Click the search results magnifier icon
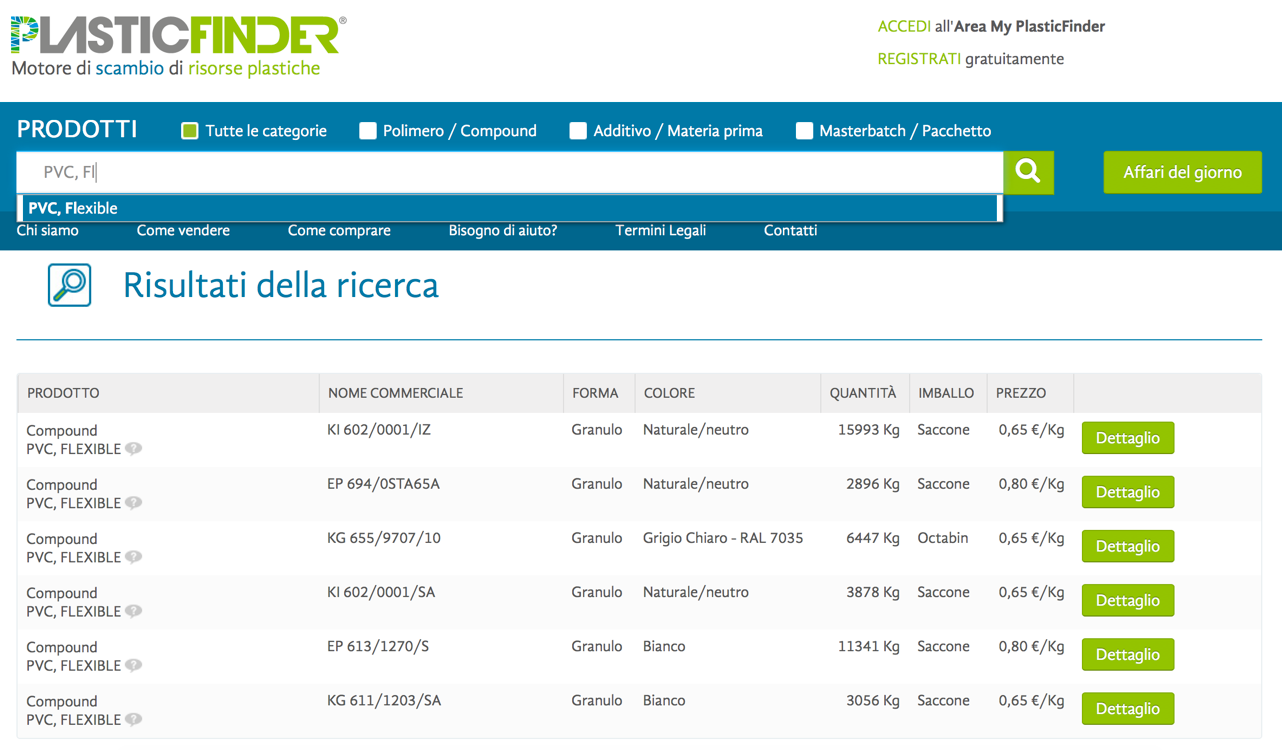Screen dimensions: 1282x750 [70, 285]
